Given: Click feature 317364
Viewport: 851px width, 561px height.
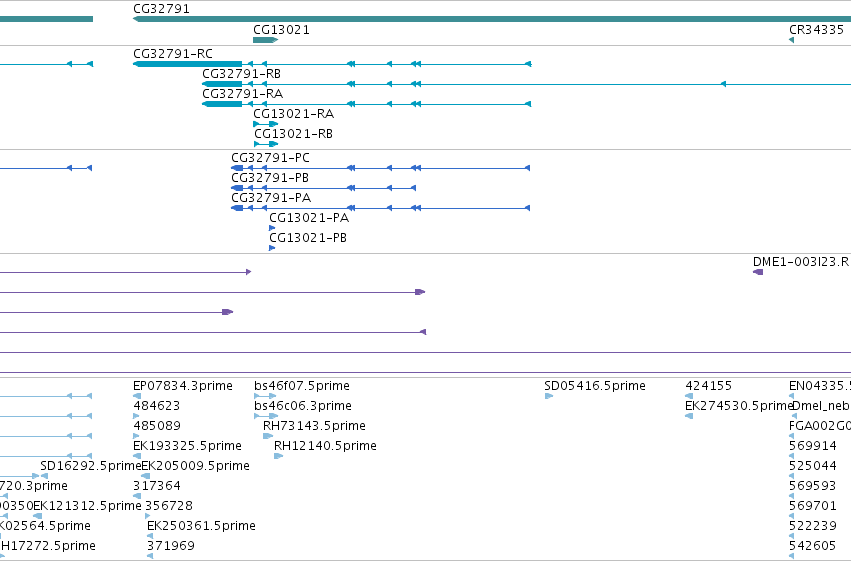Looking at the screenshot, I should tap(156, 486).
